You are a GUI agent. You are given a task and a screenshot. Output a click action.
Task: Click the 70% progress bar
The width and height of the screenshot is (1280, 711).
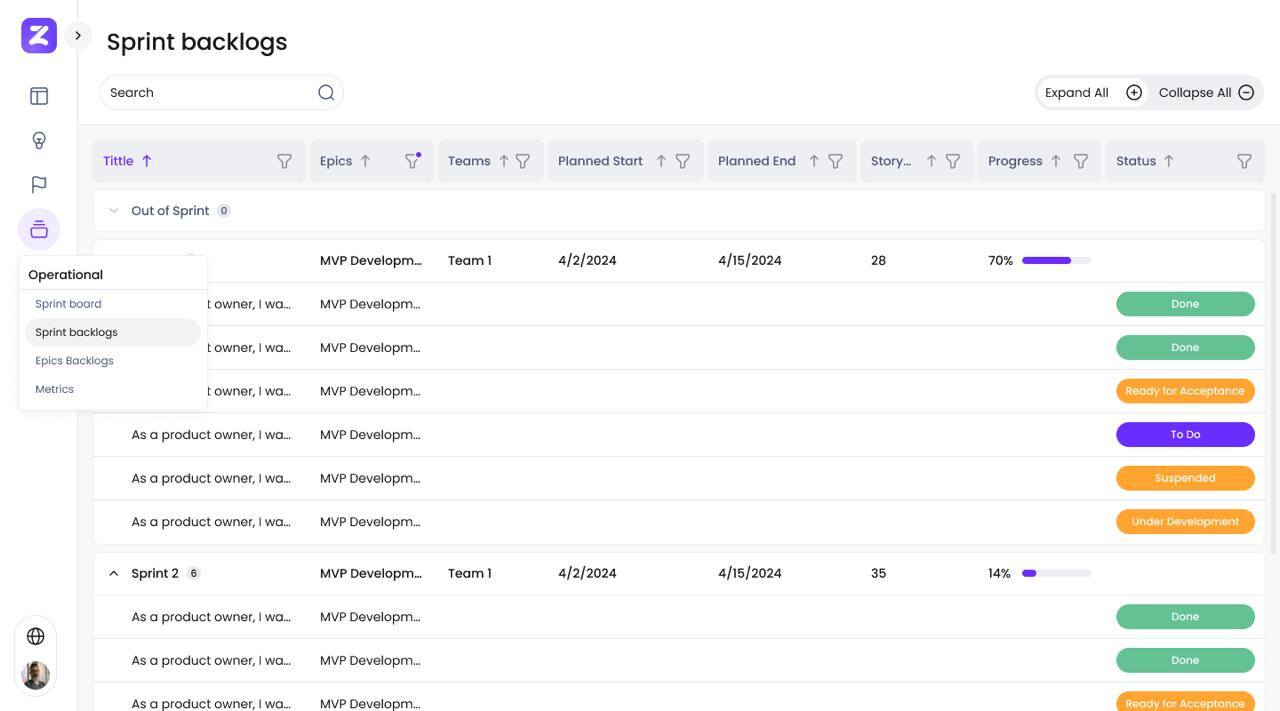[1056, 260]
